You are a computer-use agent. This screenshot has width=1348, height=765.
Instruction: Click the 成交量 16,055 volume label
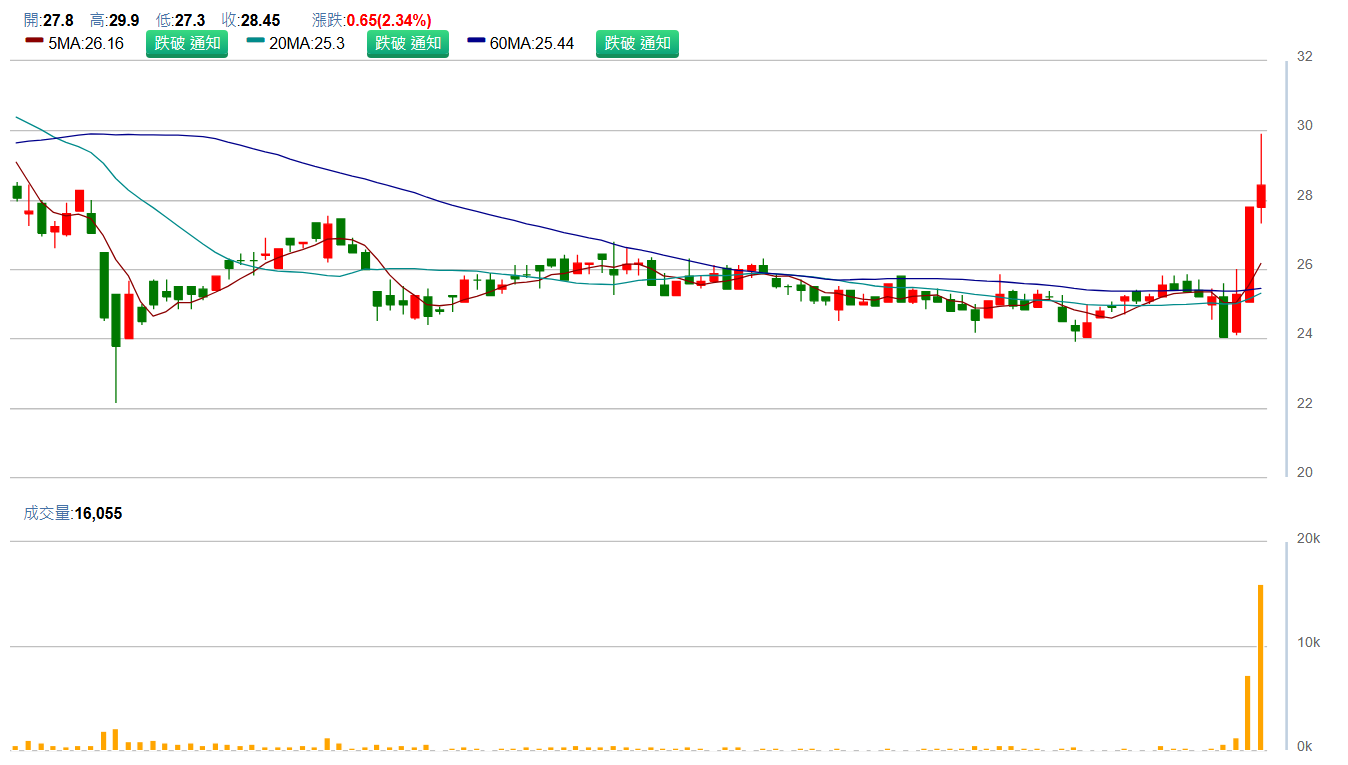(73, 513)
